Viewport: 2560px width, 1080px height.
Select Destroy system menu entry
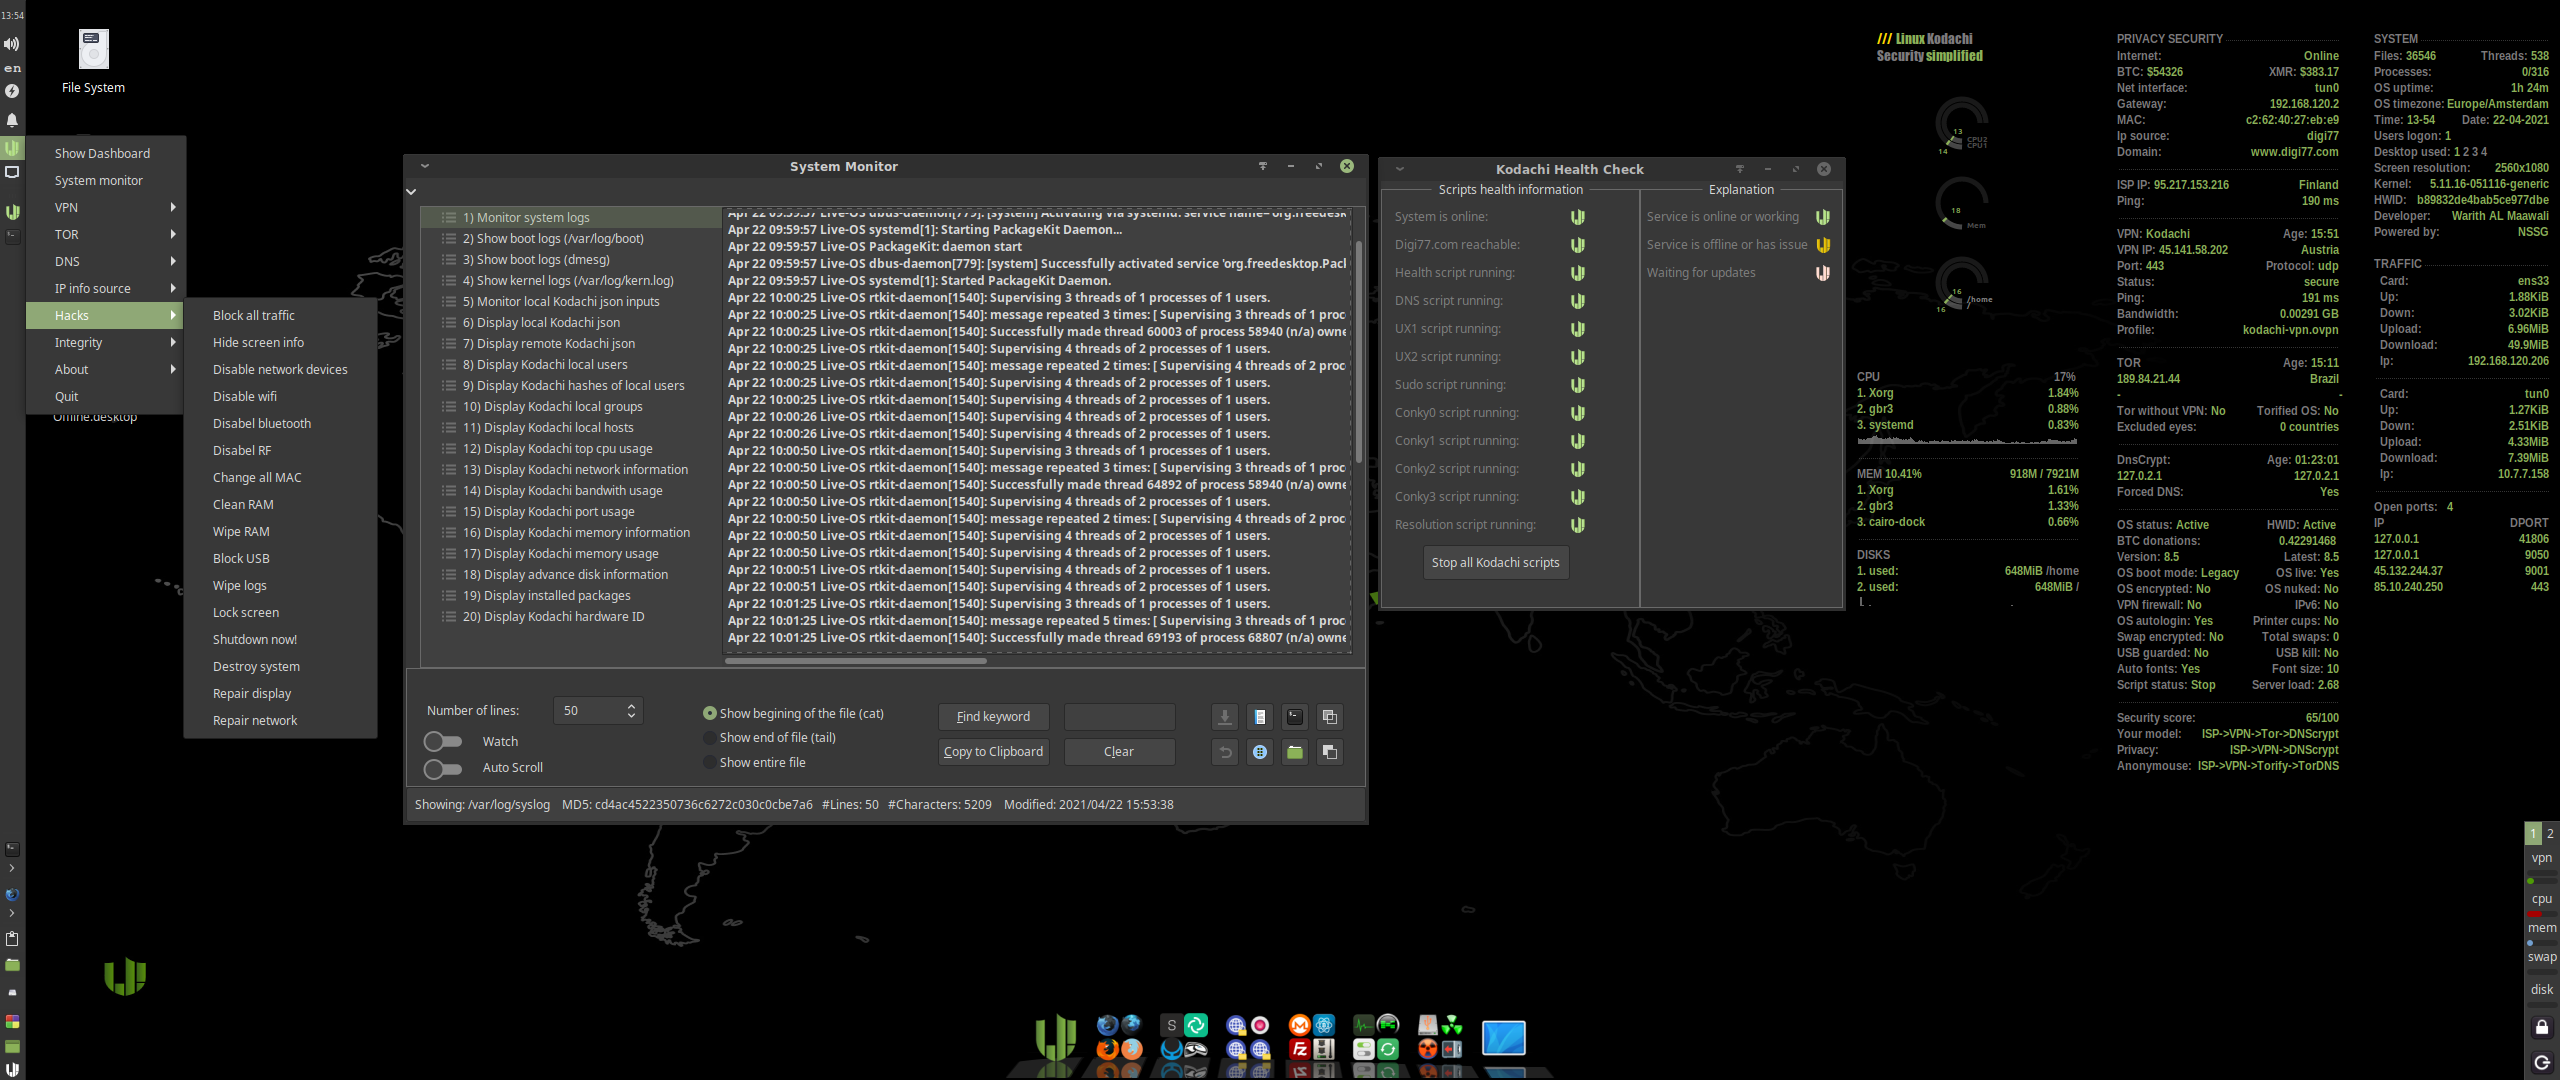pyautogui.click(x=280, y=666)
